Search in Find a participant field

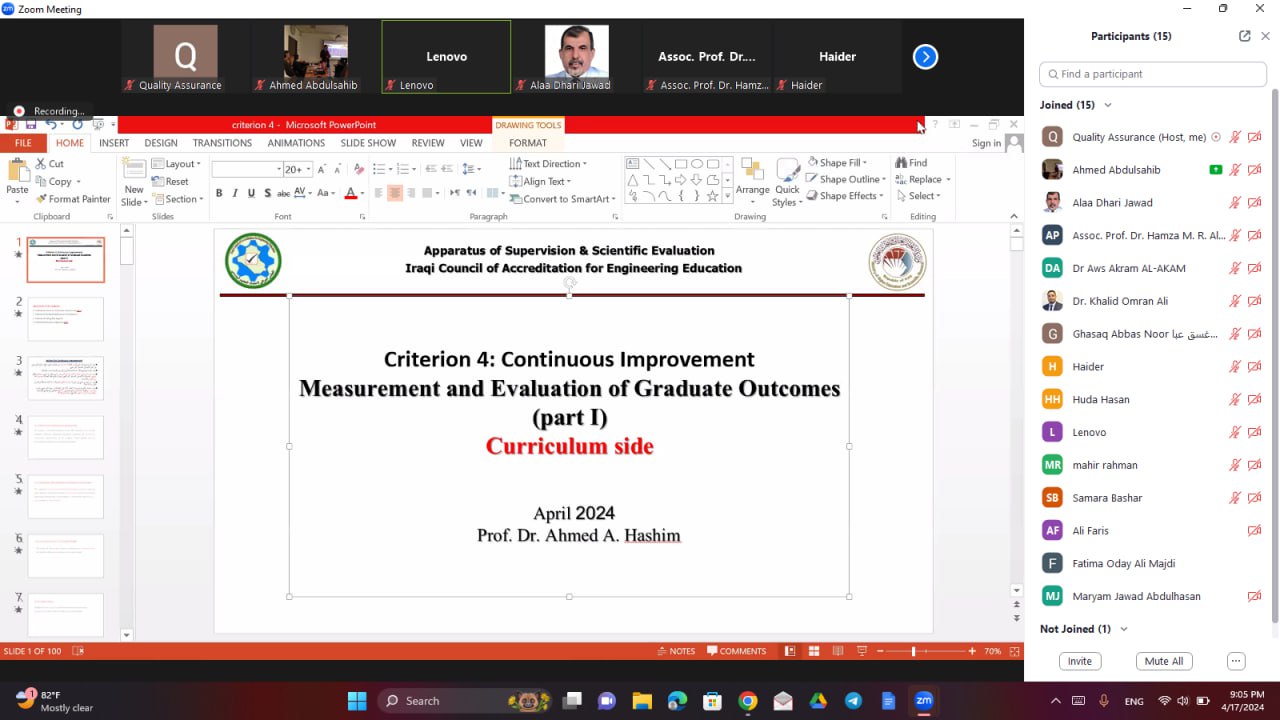[1153, 74]
